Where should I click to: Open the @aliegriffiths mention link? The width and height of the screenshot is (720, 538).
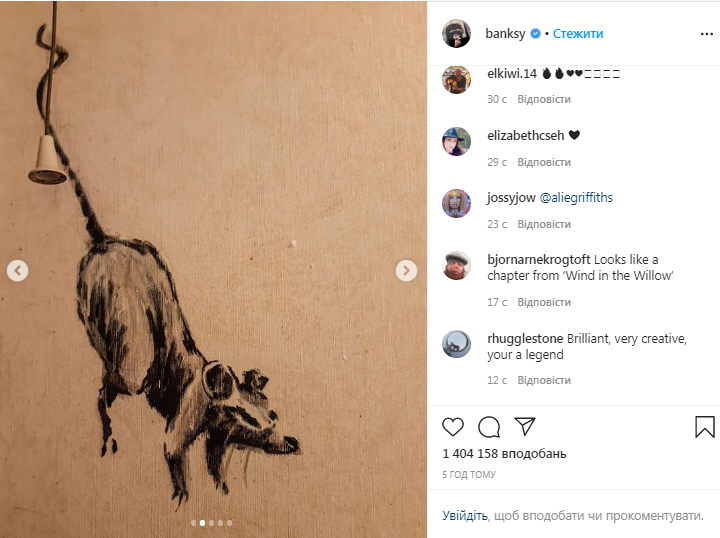576,198
